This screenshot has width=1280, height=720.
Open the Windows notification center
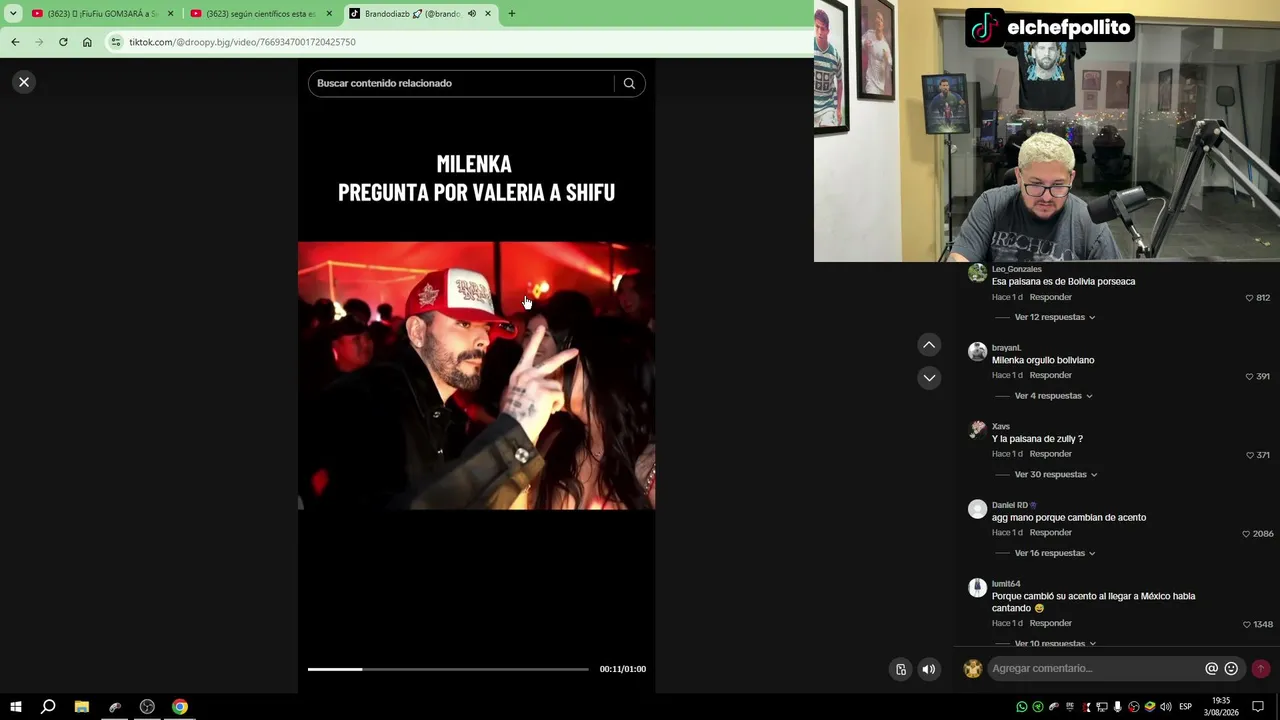(x=1259, y=707)
